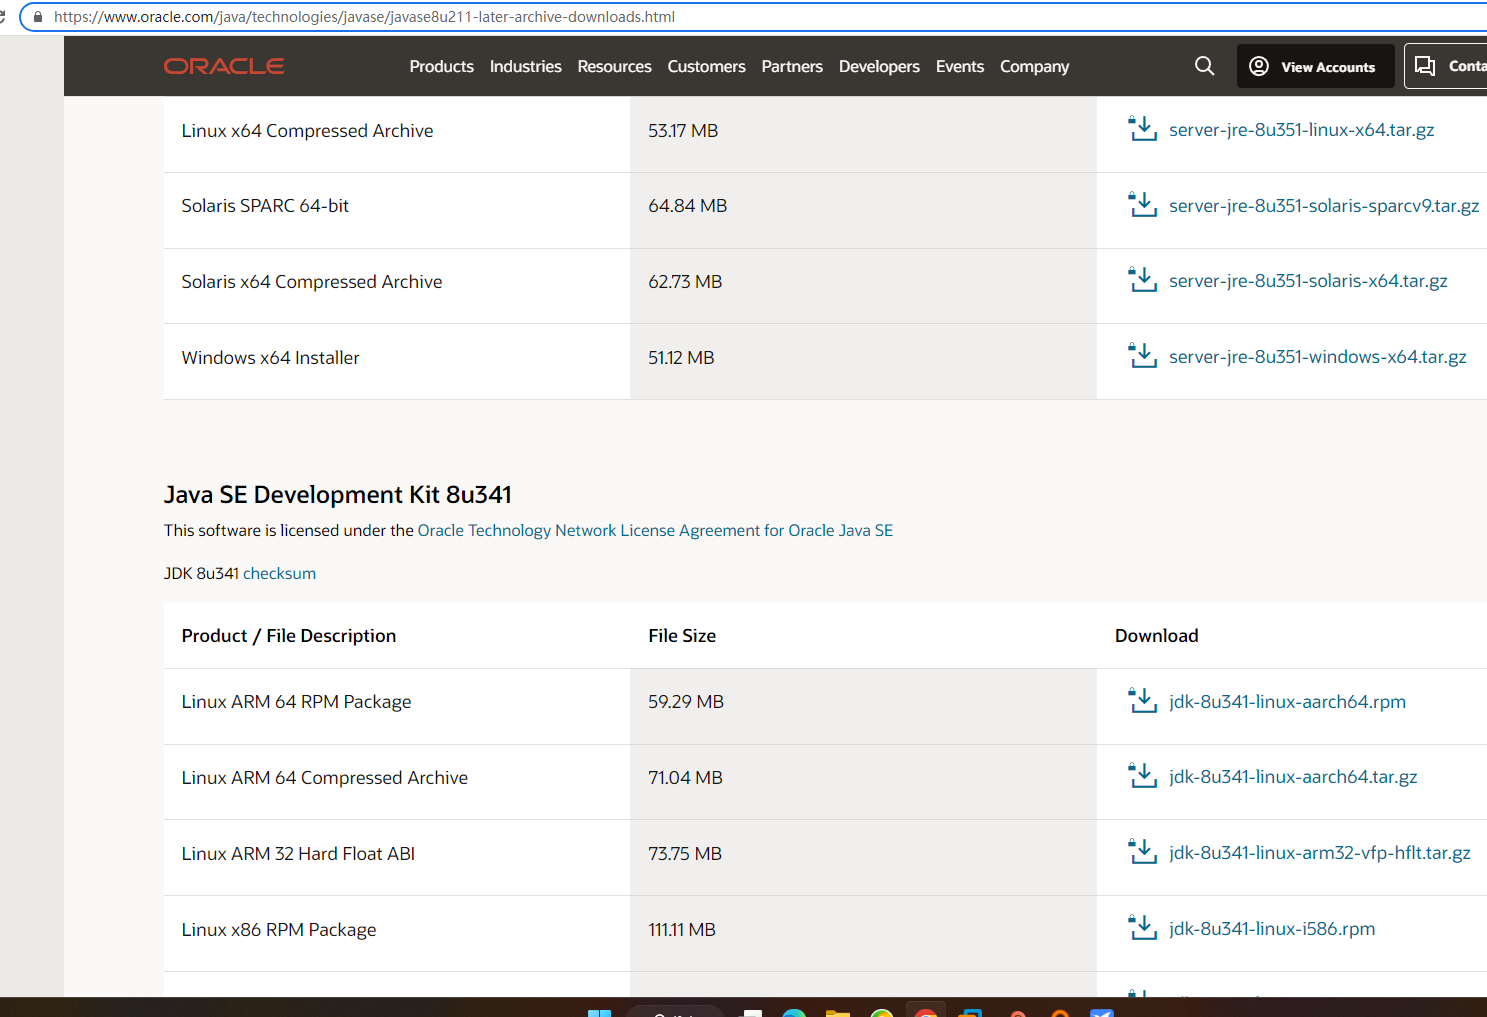The width and height of the screenshot is (1487, 1017).
Task: Click the 'File Size' column header
Action: tap(682, 636)
